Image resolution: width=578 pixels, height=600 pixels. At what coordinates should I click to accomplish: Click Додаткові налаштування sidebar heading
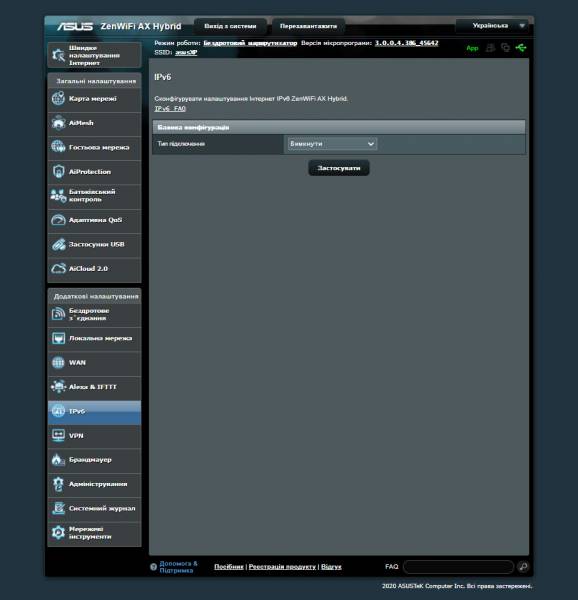[96, 297]
